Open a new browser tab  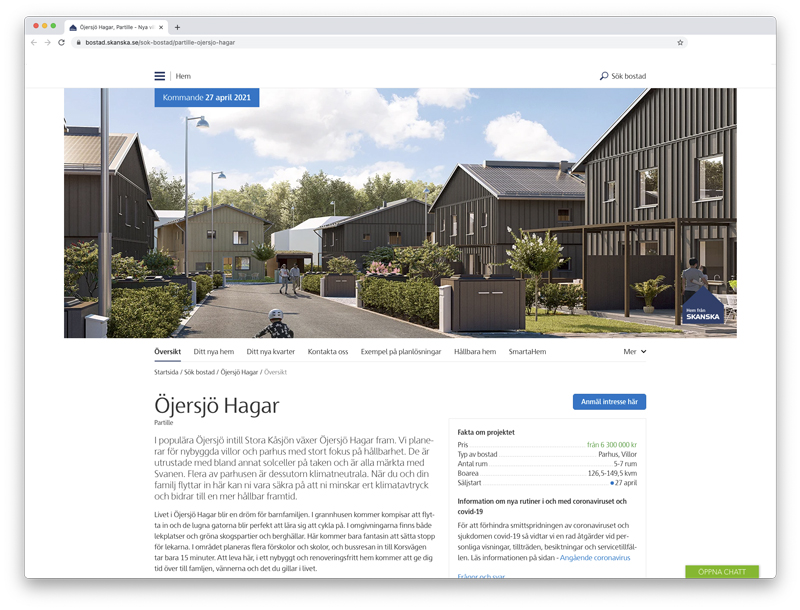tap(177, 27)
